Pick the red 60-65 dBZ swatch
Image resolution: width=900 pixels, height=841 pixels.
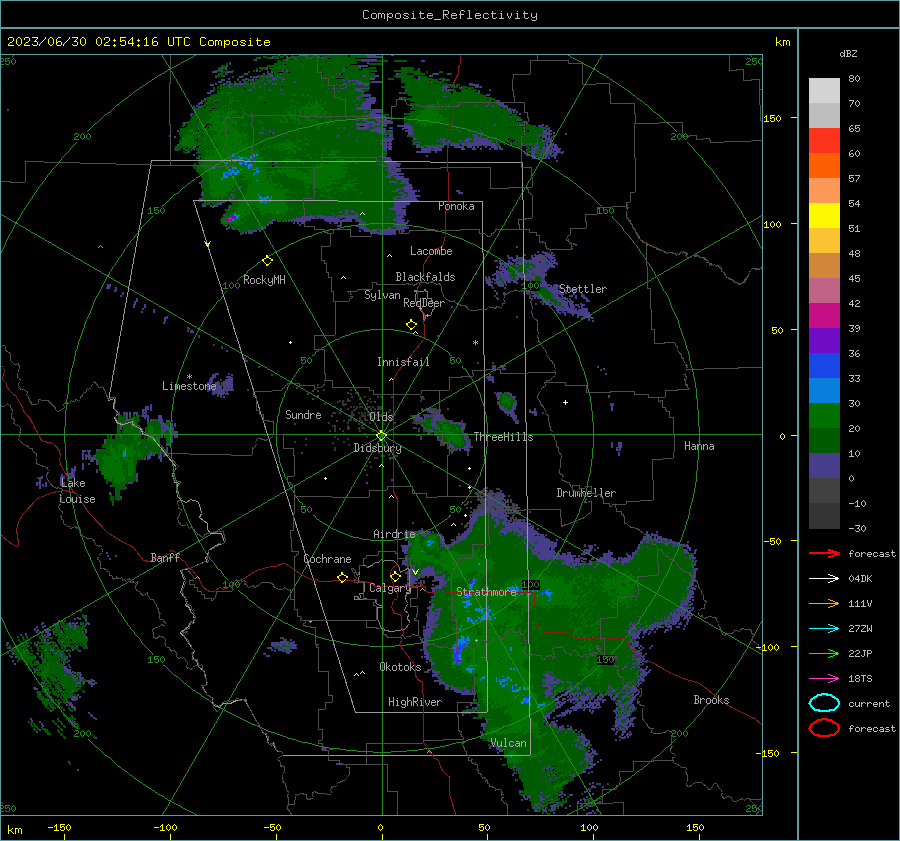[x=824, y=141]
